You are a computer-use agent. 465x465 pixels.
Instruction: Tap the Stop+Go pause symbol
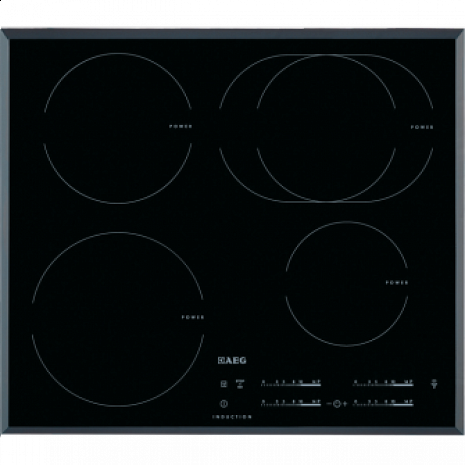(240, 384)
